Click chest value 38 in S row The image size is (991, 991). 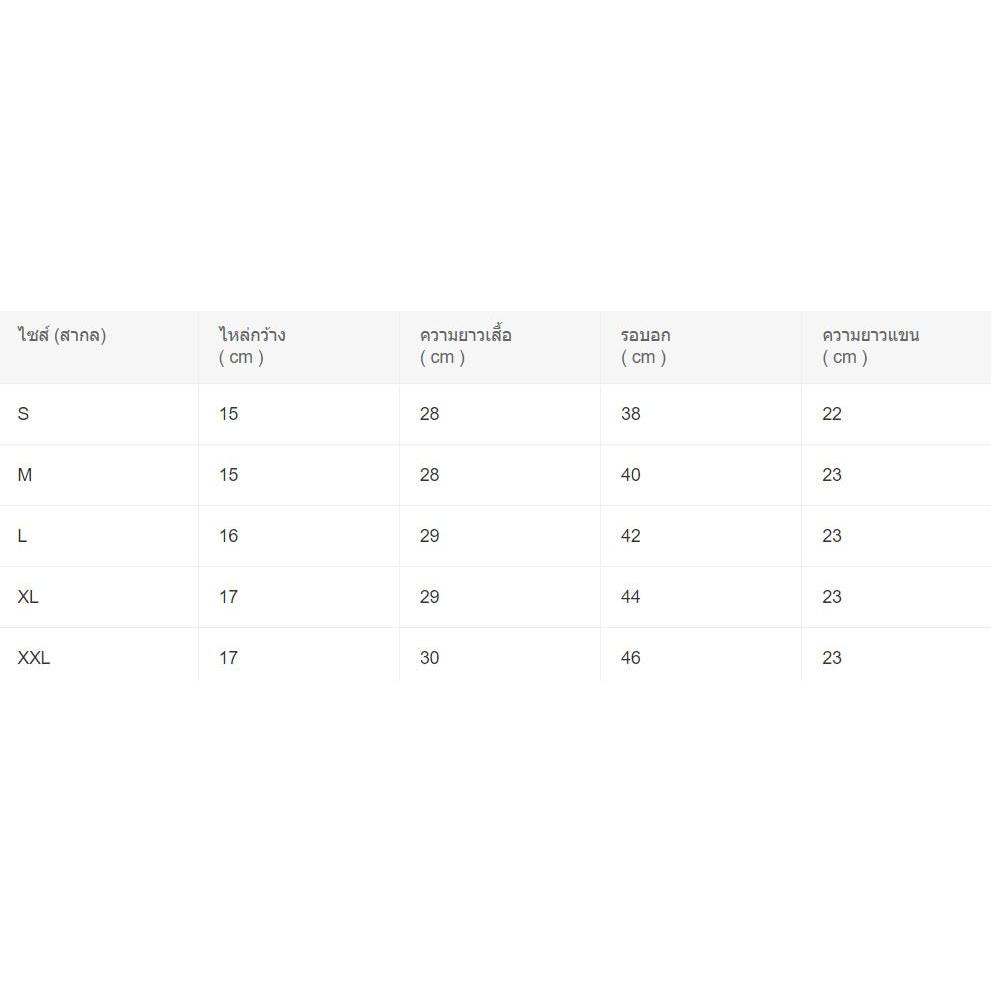(x=631, y=414)
